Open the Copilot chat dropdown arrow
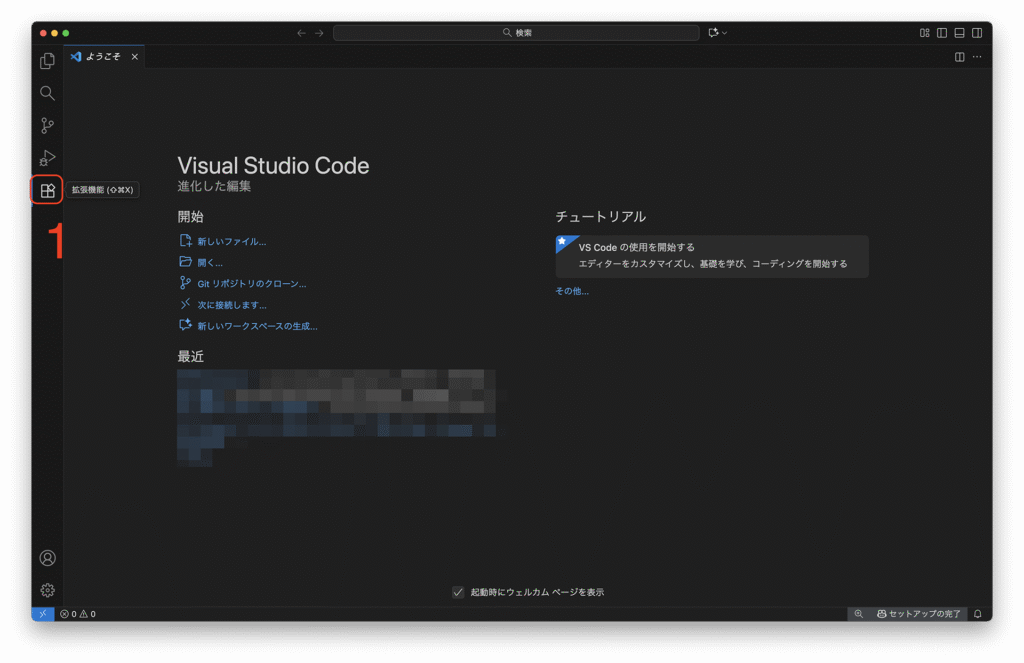Screen dimensions: 1024x663 [x=725, y=33]
